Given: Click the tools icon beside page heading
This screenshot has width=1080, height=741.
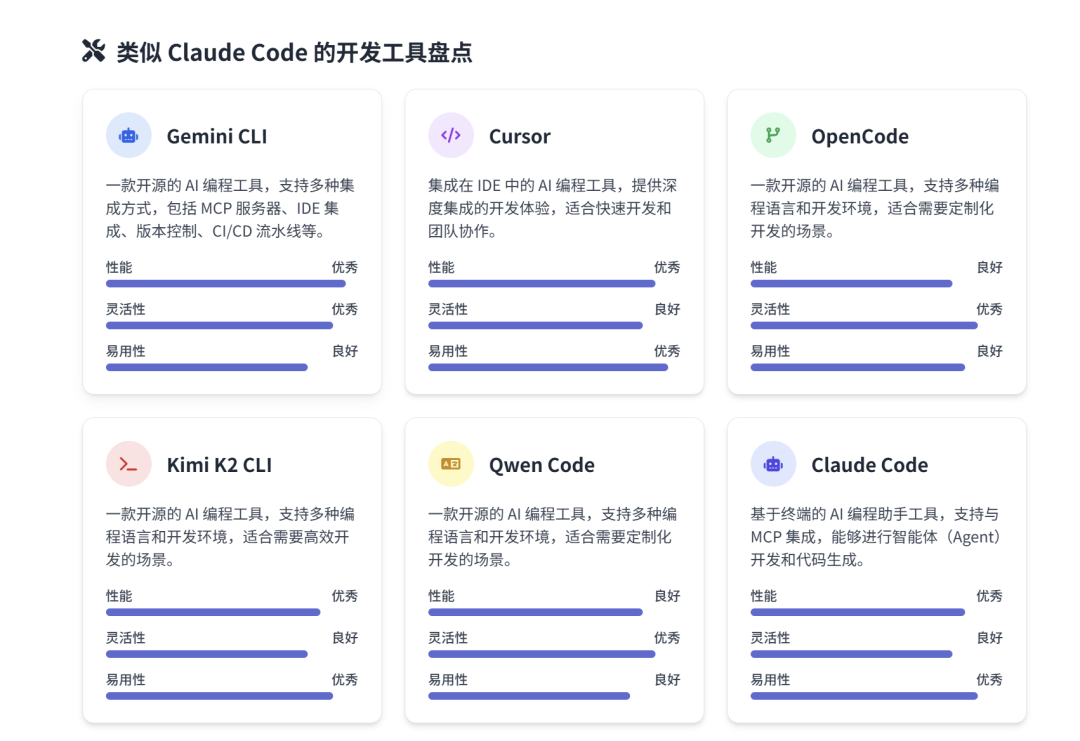Looking at the screenshot, I should [x=93, y=52].
